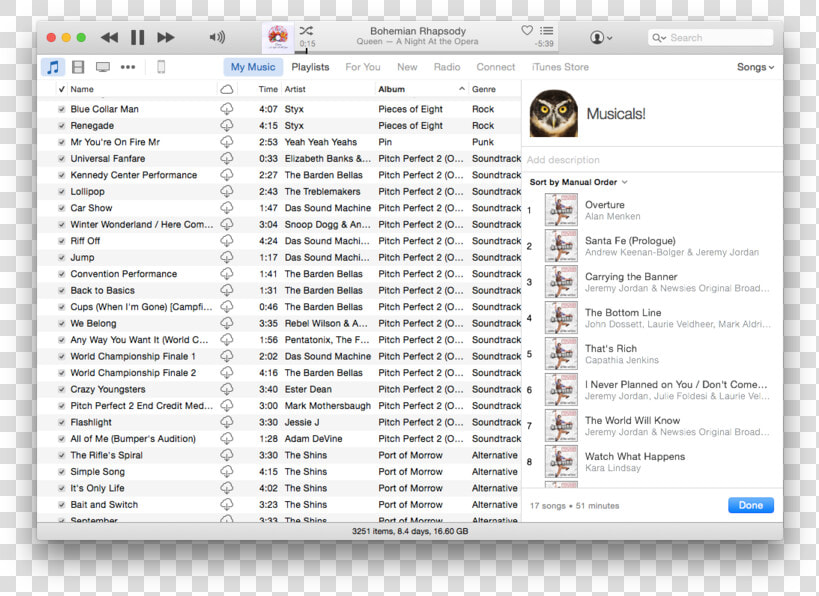Click the Add description field

[652, 160]
